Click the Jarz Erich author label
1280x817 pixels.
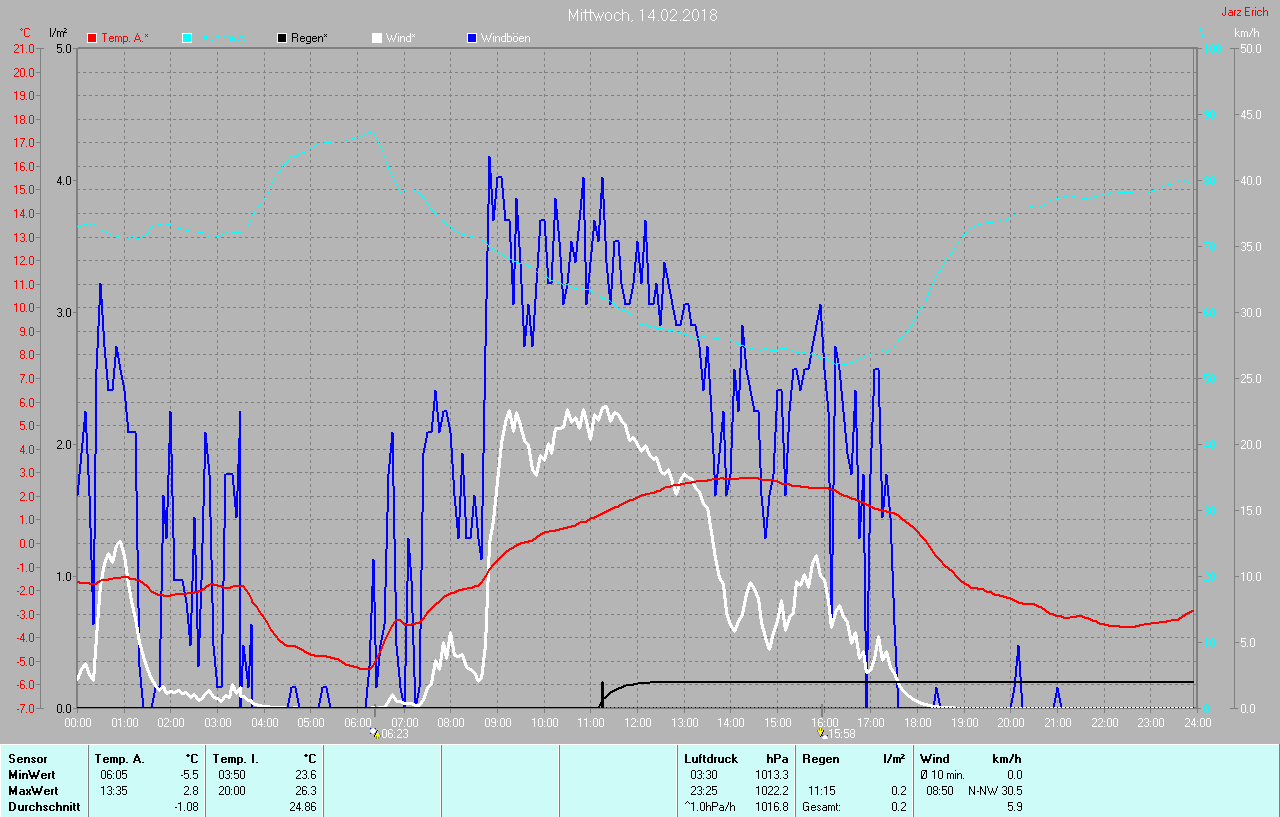(1244, 12)
